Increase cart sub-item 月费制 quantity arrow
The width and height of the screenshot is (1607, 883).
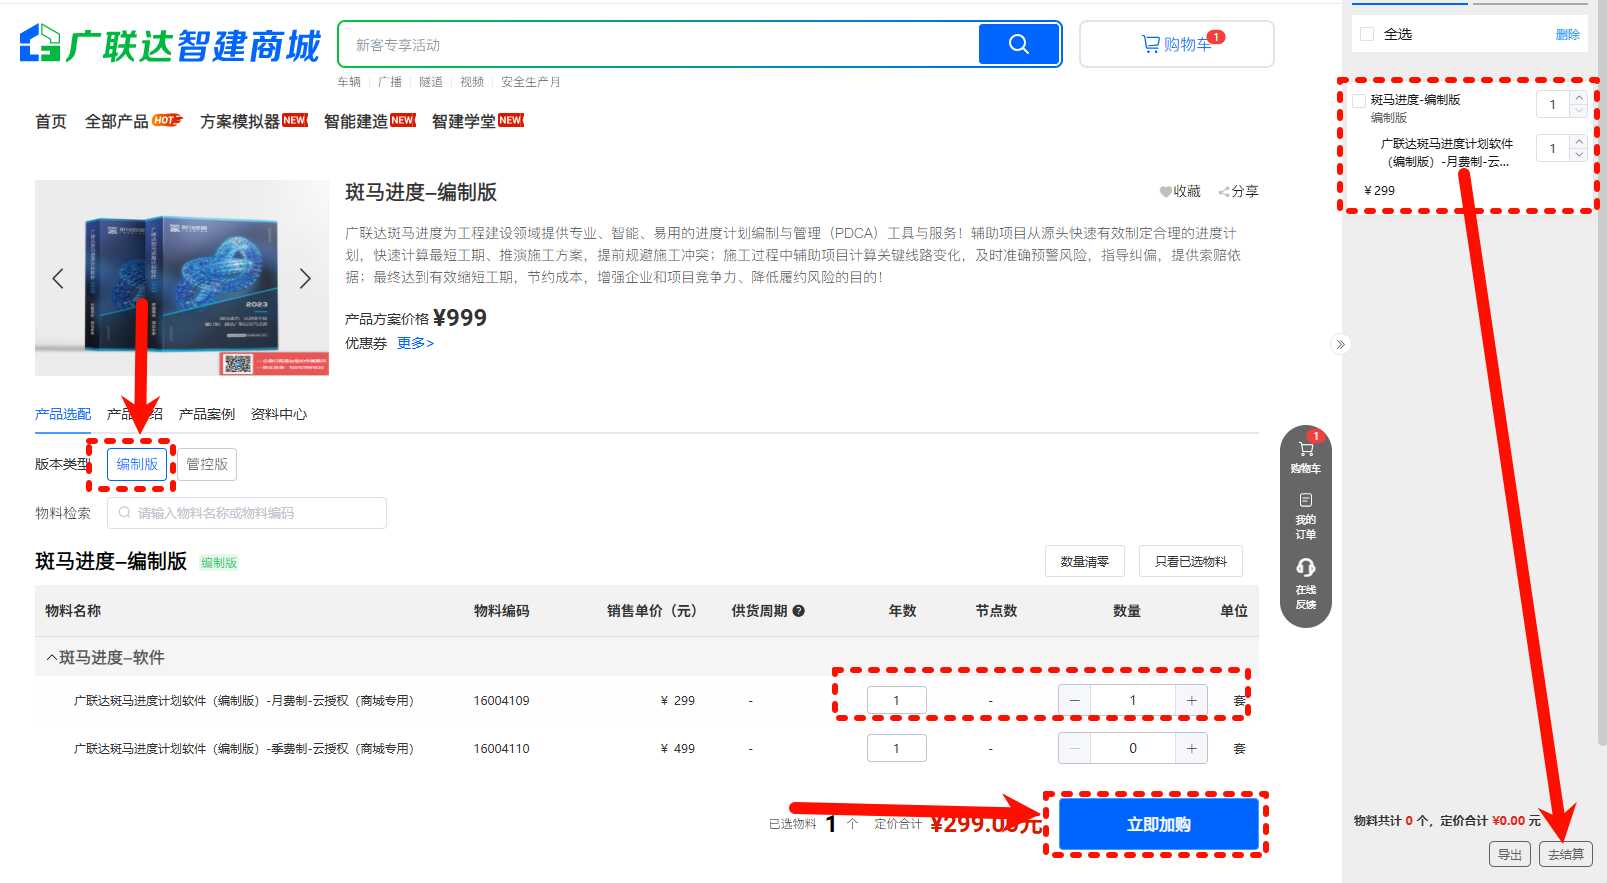(1579, 142)
